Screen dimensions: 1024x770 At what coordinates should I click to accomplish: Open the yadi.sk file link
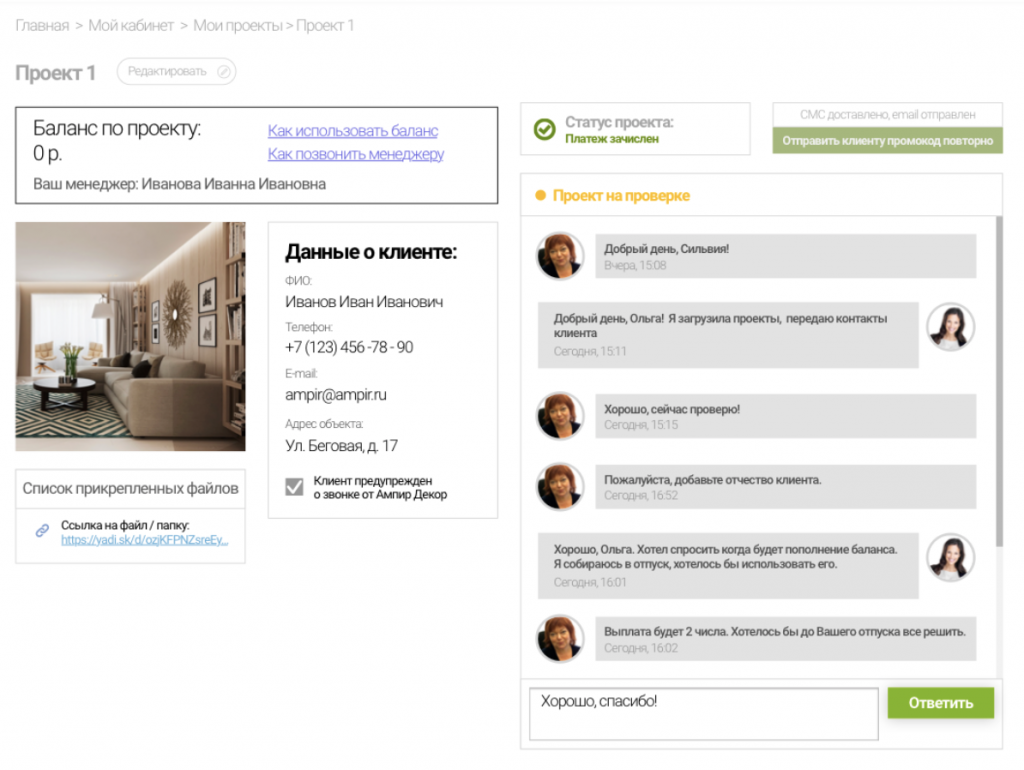[144, 540]
